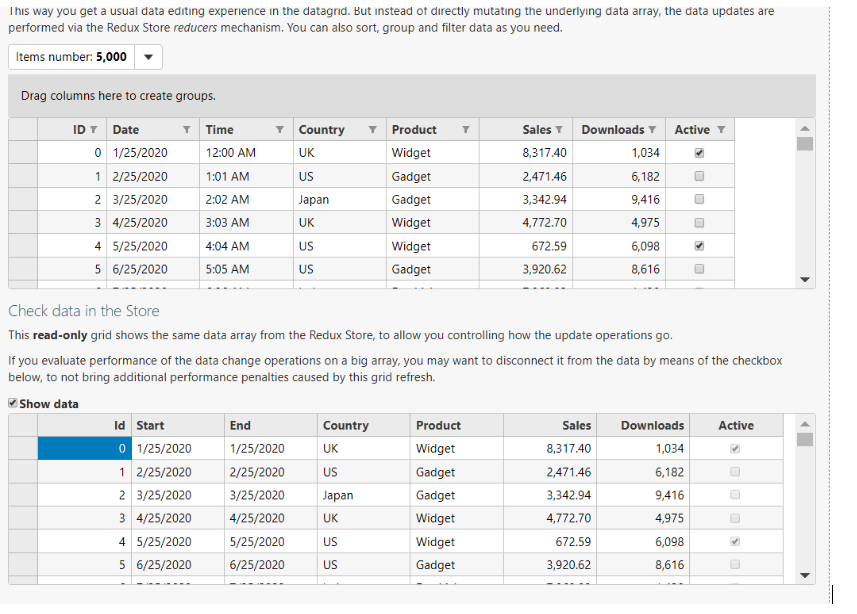Expand the Items number dropdown
Screen dimensions: 857x614
(x=148, y=57)
